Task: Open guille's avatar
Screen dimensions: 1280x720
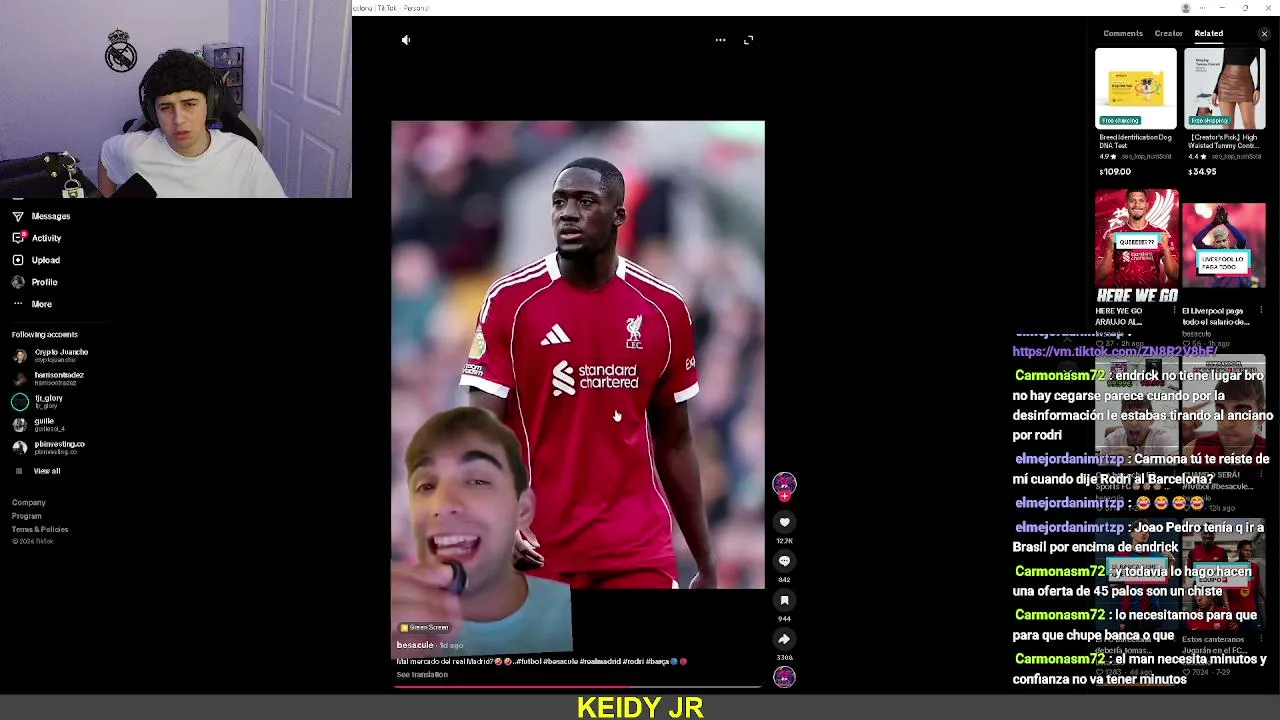Action: coord(20,425)
